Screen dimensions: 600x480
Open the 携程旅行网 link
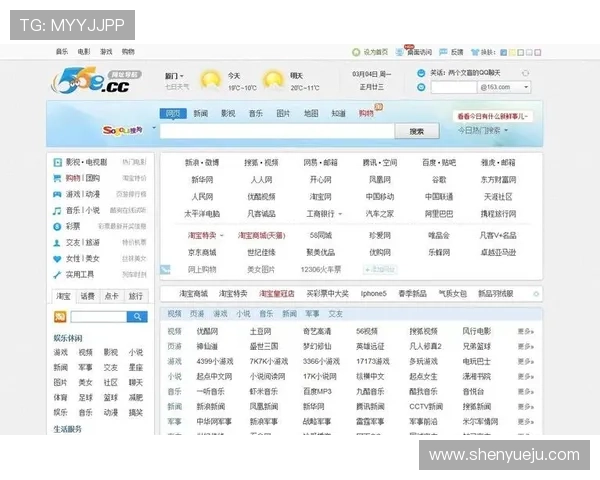pos(498,214)
